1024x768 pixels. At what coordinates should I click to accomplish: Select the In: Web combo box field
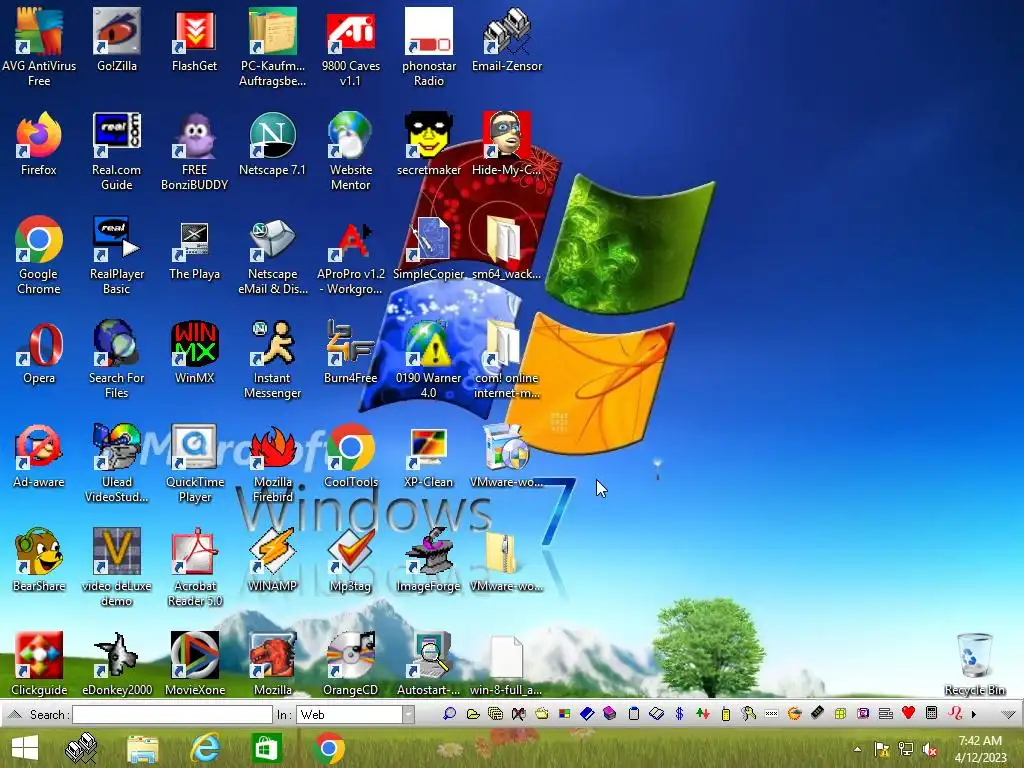(355, 714)
